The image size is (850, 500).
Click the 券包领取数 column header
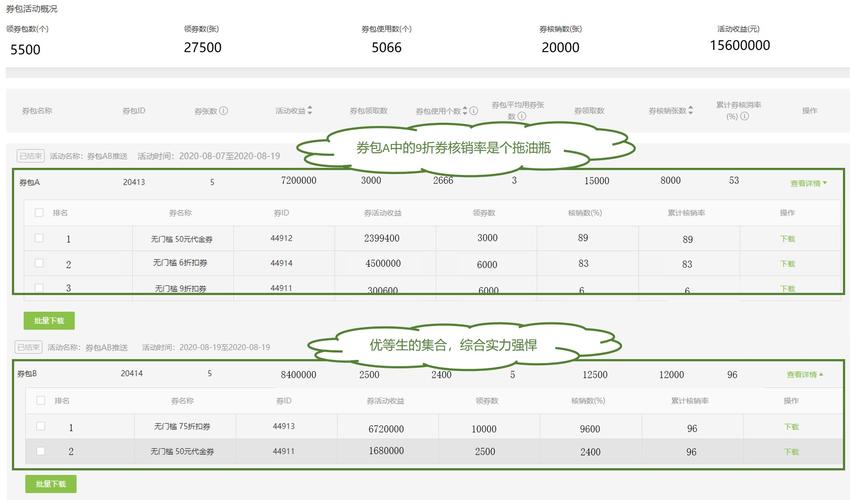(369, 111)
